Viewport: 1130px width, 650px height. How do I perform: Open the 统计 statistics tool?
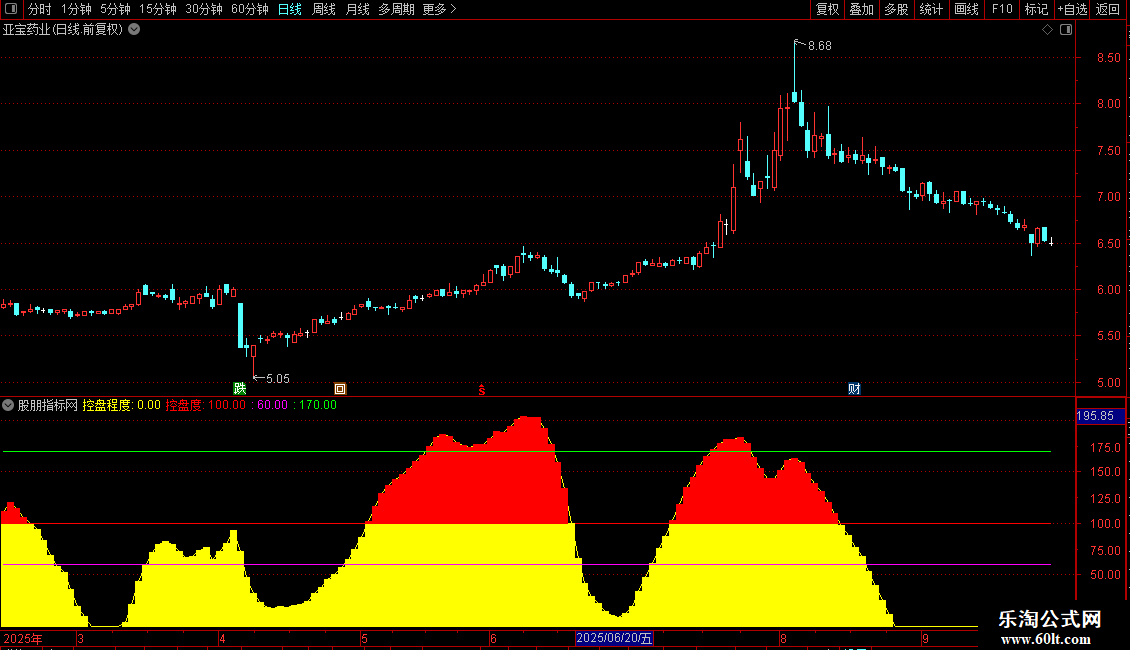[931, 9]
